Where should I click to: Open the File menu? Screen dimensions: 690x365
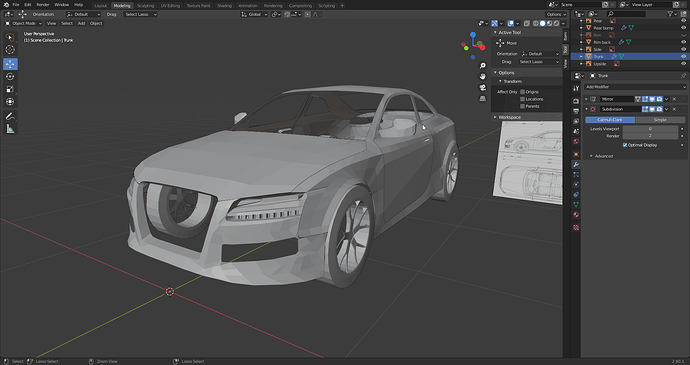tap(16, 5)
